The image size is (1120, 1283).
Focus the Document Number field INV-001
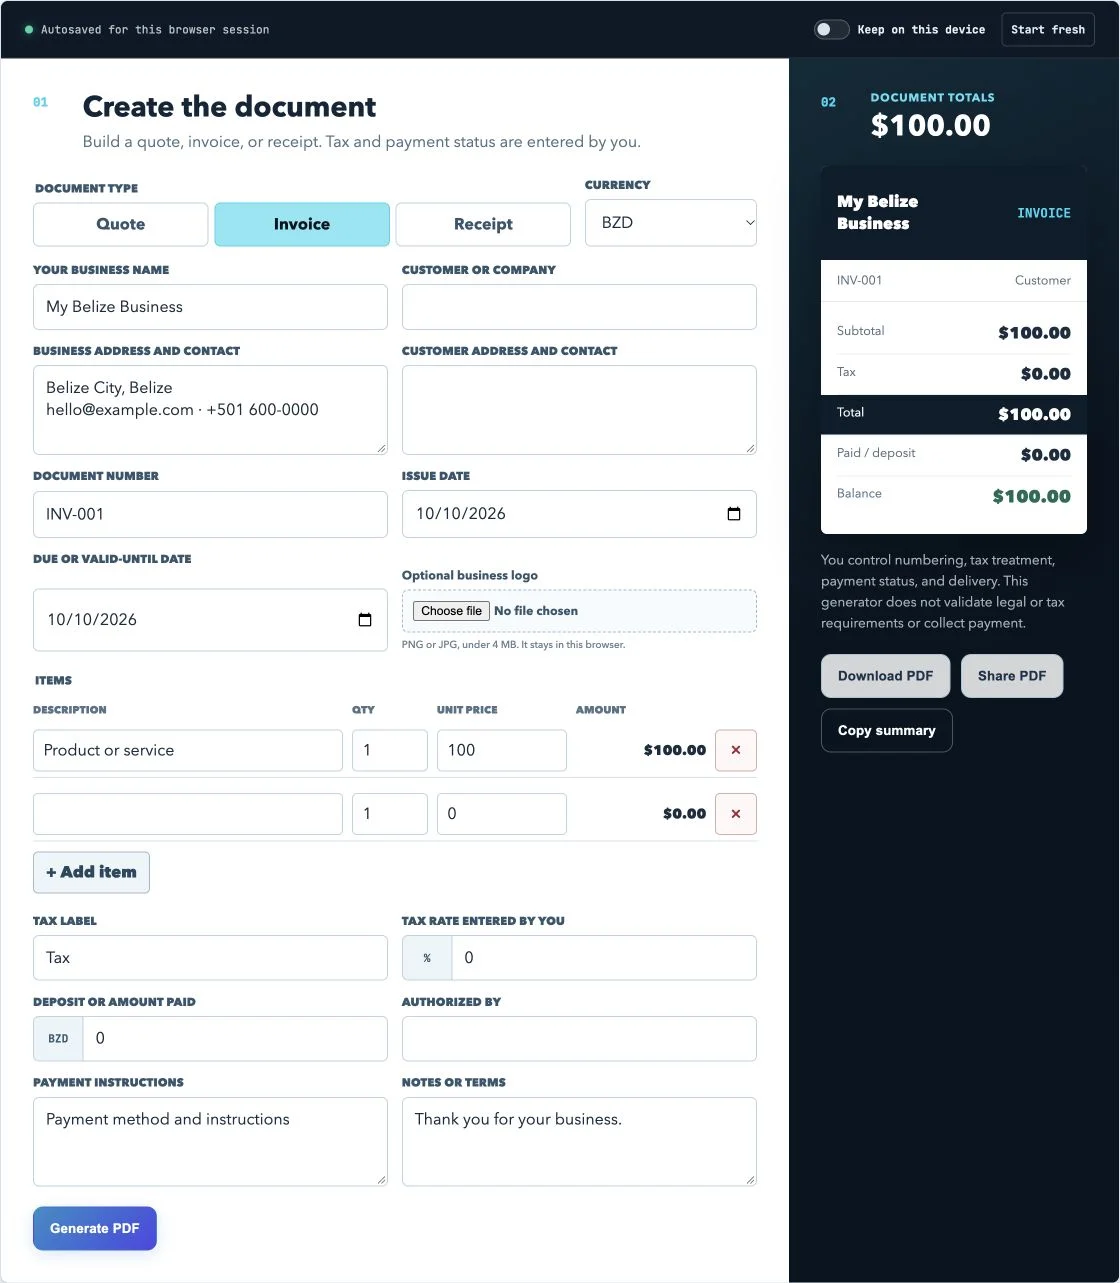pos(210,514)
